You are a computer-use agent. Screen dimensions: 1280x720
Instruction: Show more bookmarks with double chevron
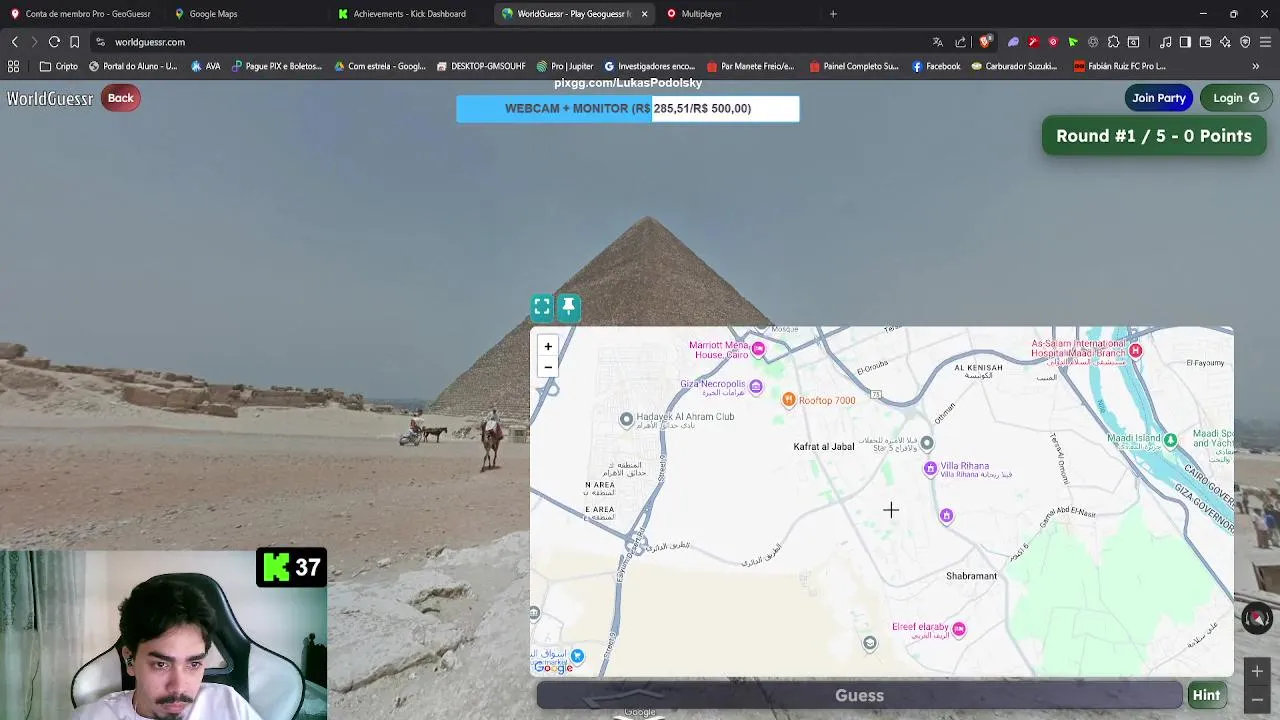1256,66
